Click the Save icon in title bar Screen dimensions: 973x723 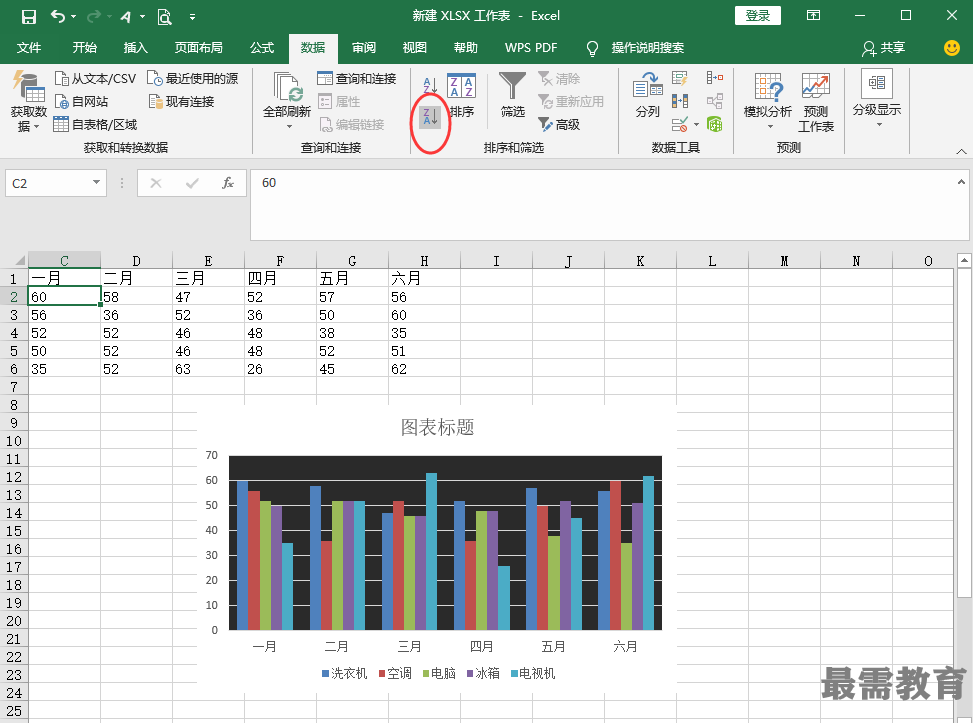coord(29,17)
